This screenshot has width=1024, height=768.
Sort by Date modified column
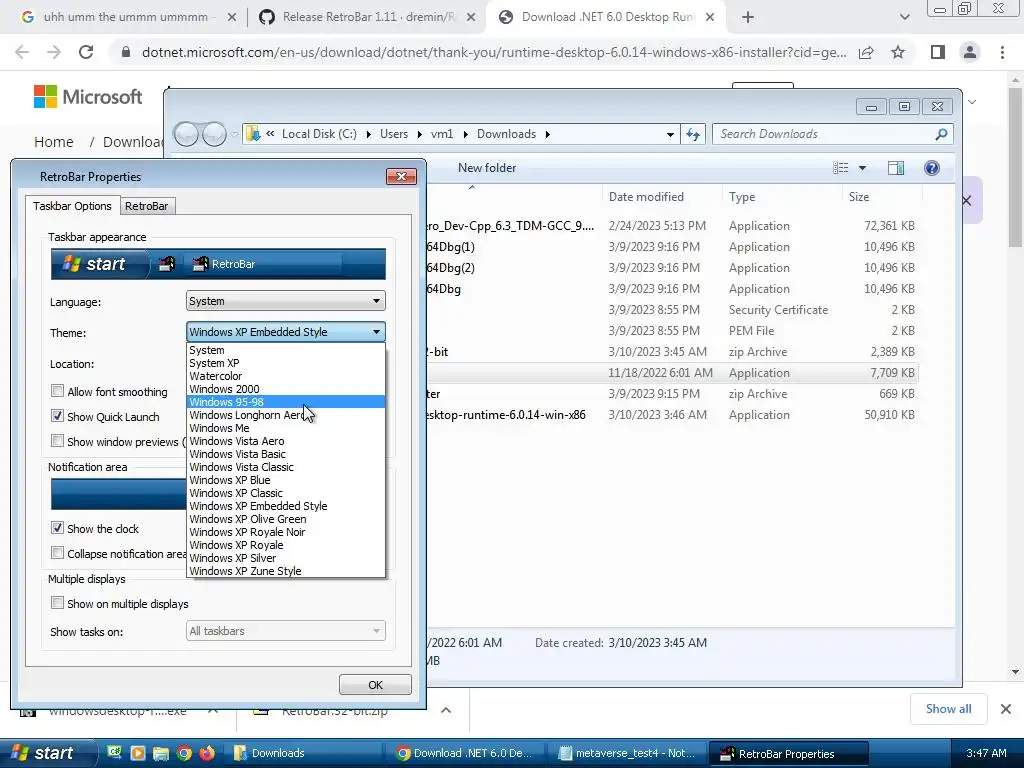click(x=646, y=197)
